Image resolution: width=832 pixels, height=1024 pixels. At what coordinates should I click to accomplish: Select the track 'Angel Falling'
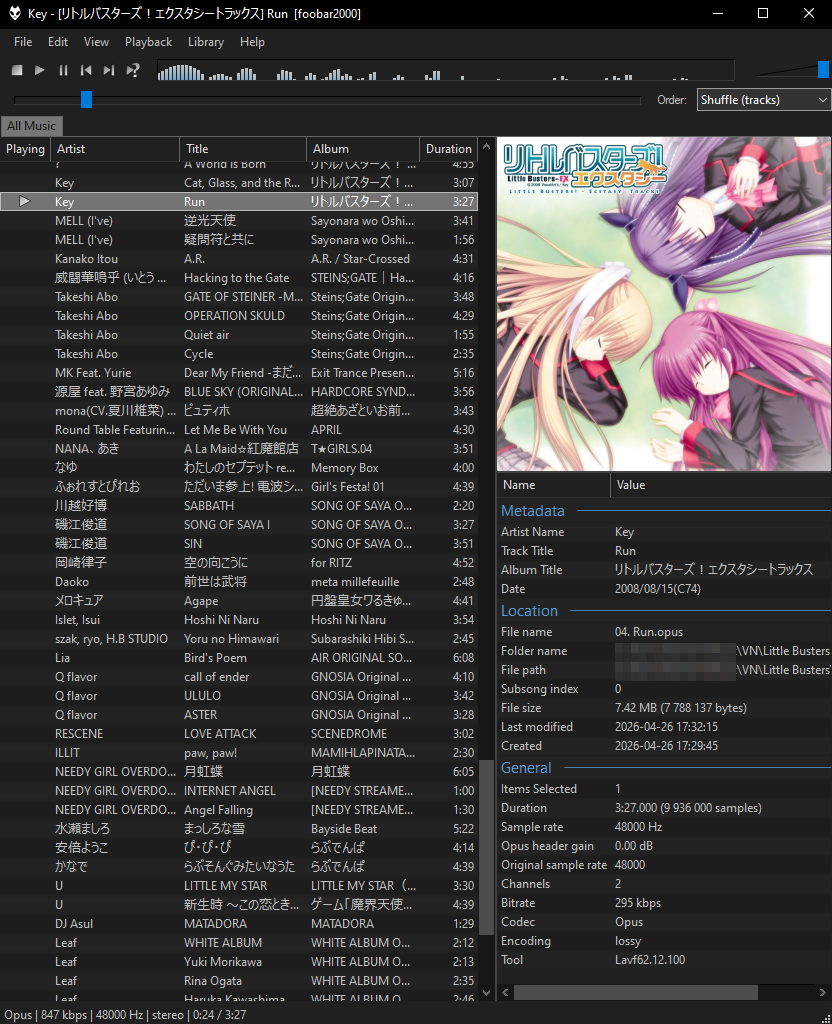(x=239, y=810)
